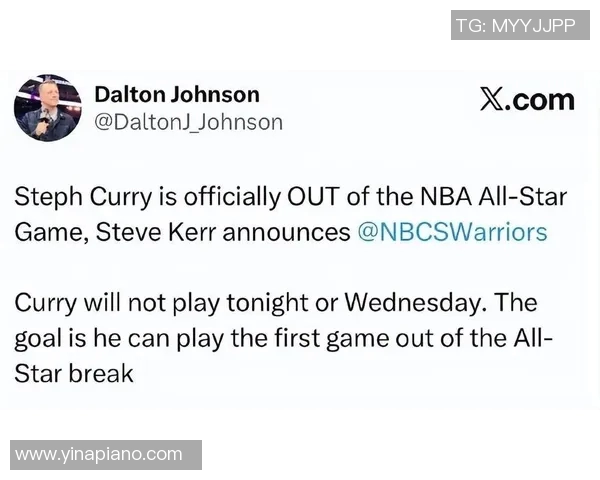
Task: Click the Dalton Johnson display name
Action: [176, 94]
